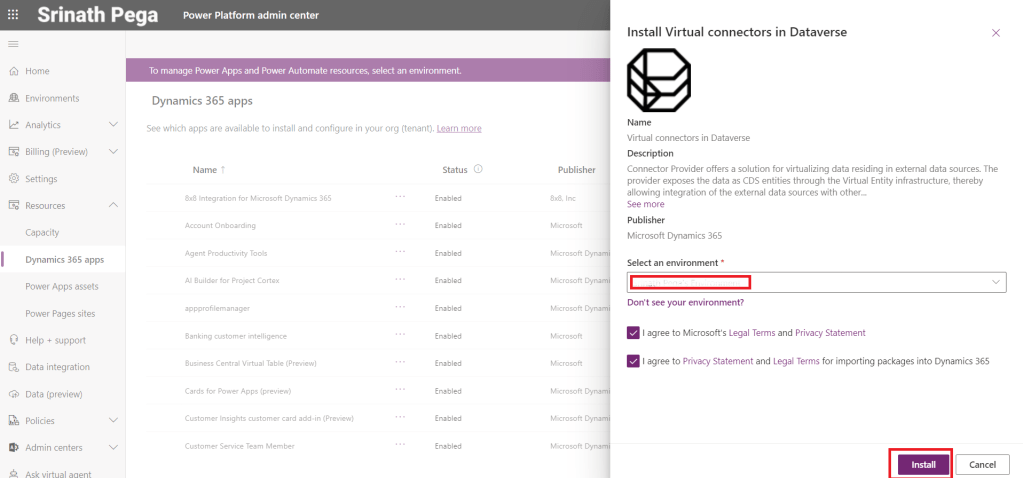Screen dimensions: 1023x478
Task: Click the Settings gear icon in sidebar
Action: click(14, 179)
